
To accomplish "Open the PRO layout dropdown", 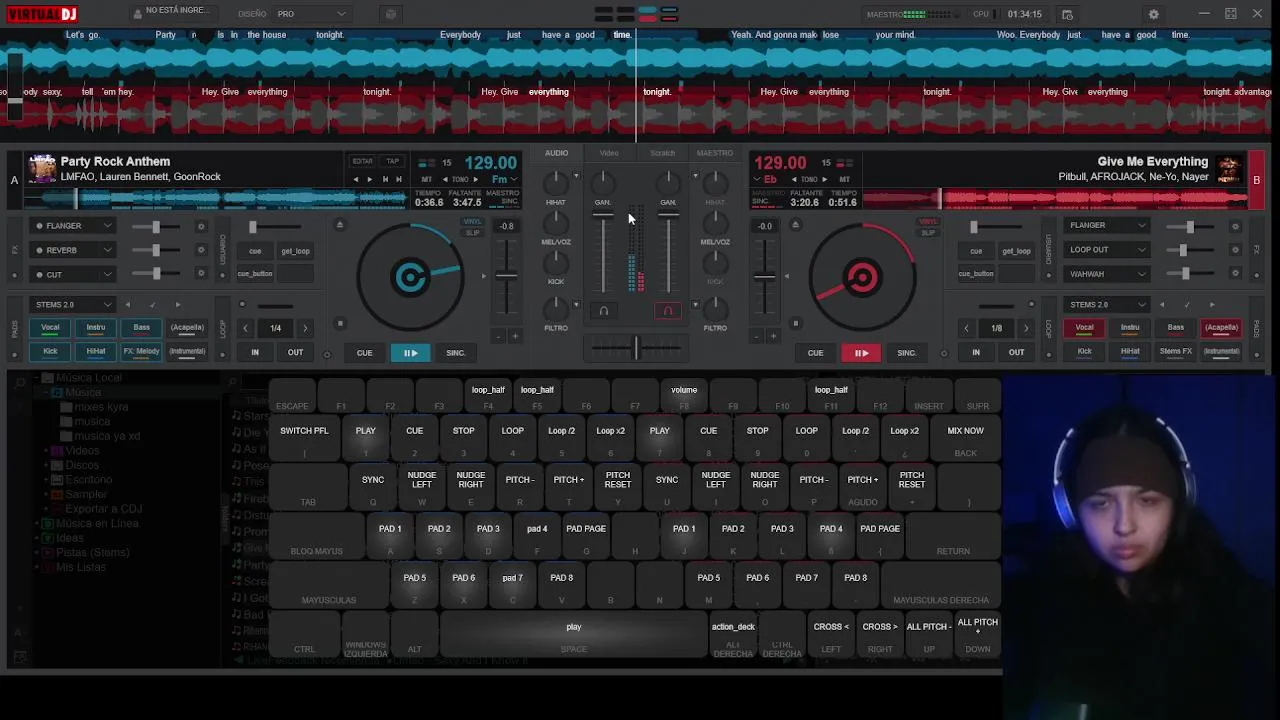I will (312, 14).
